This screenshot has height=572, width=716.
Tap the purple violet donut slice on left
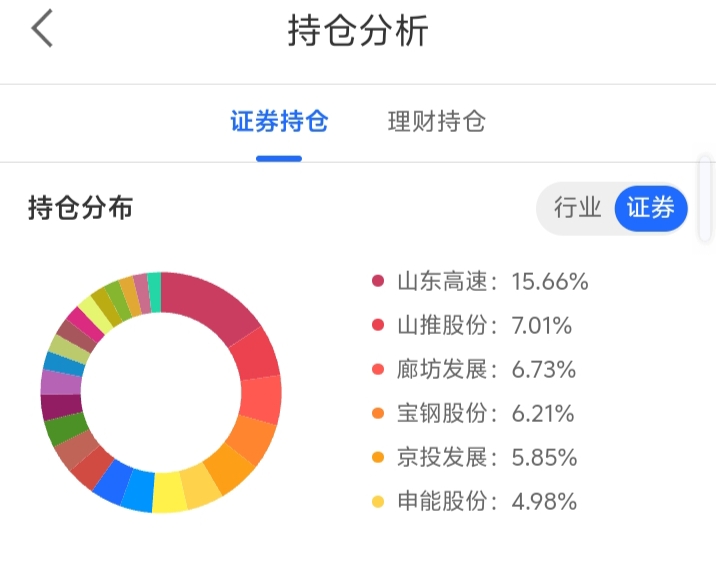tap(61, 383)
